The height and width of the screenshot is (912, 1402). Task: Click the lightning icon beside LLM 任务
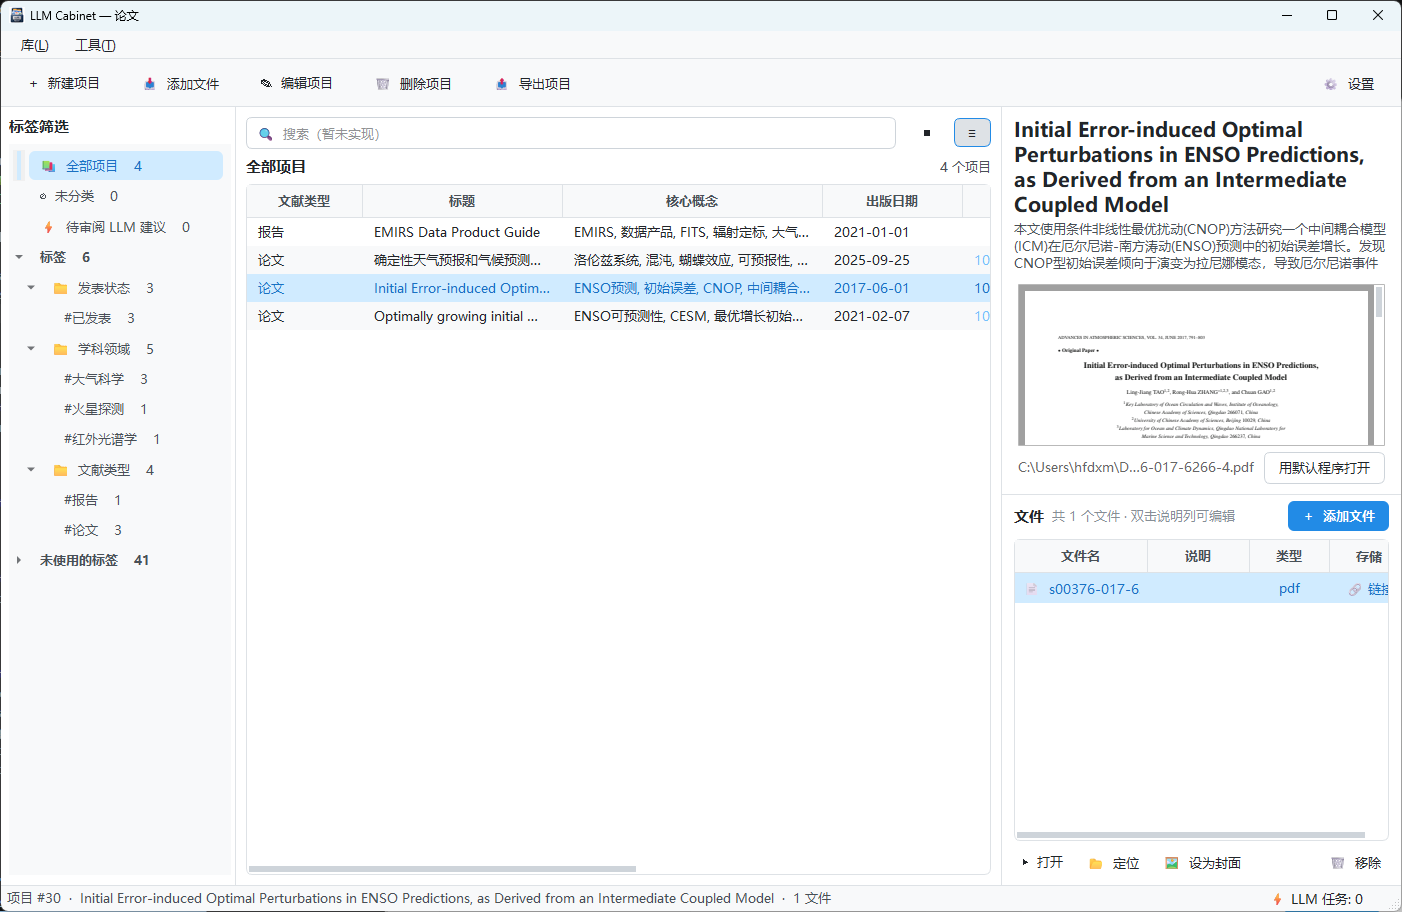(x=1277, y=899)
